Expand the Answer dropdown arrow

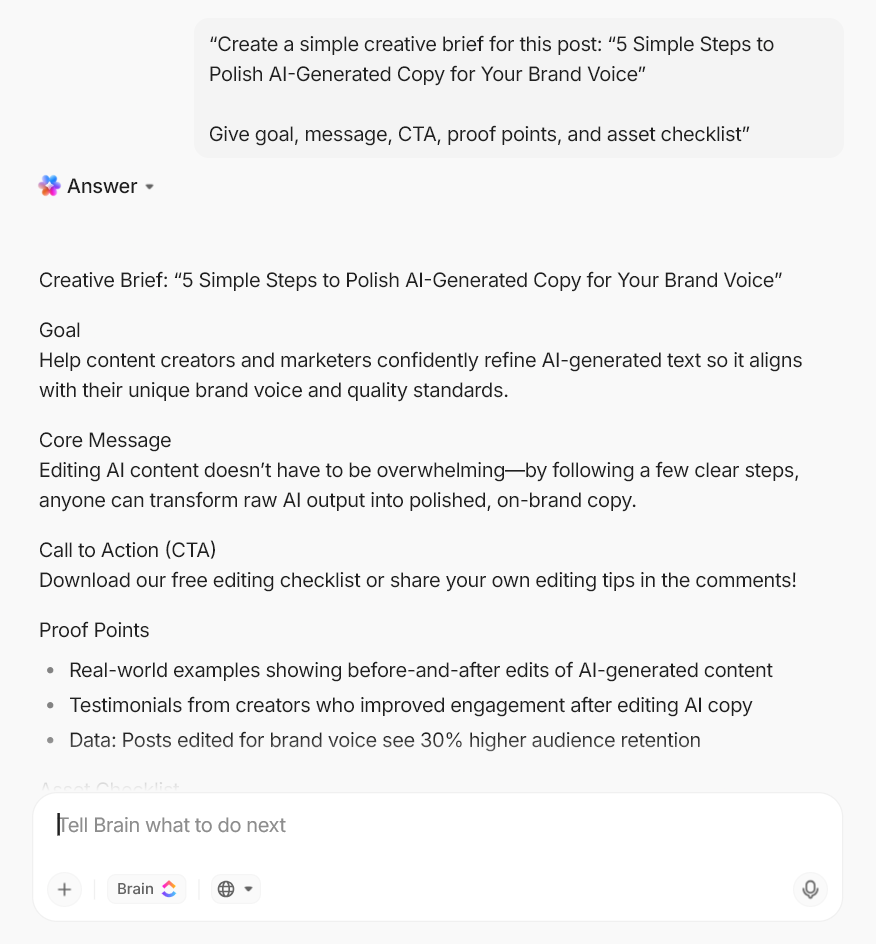pyautogui.click(x=150, y=187)
